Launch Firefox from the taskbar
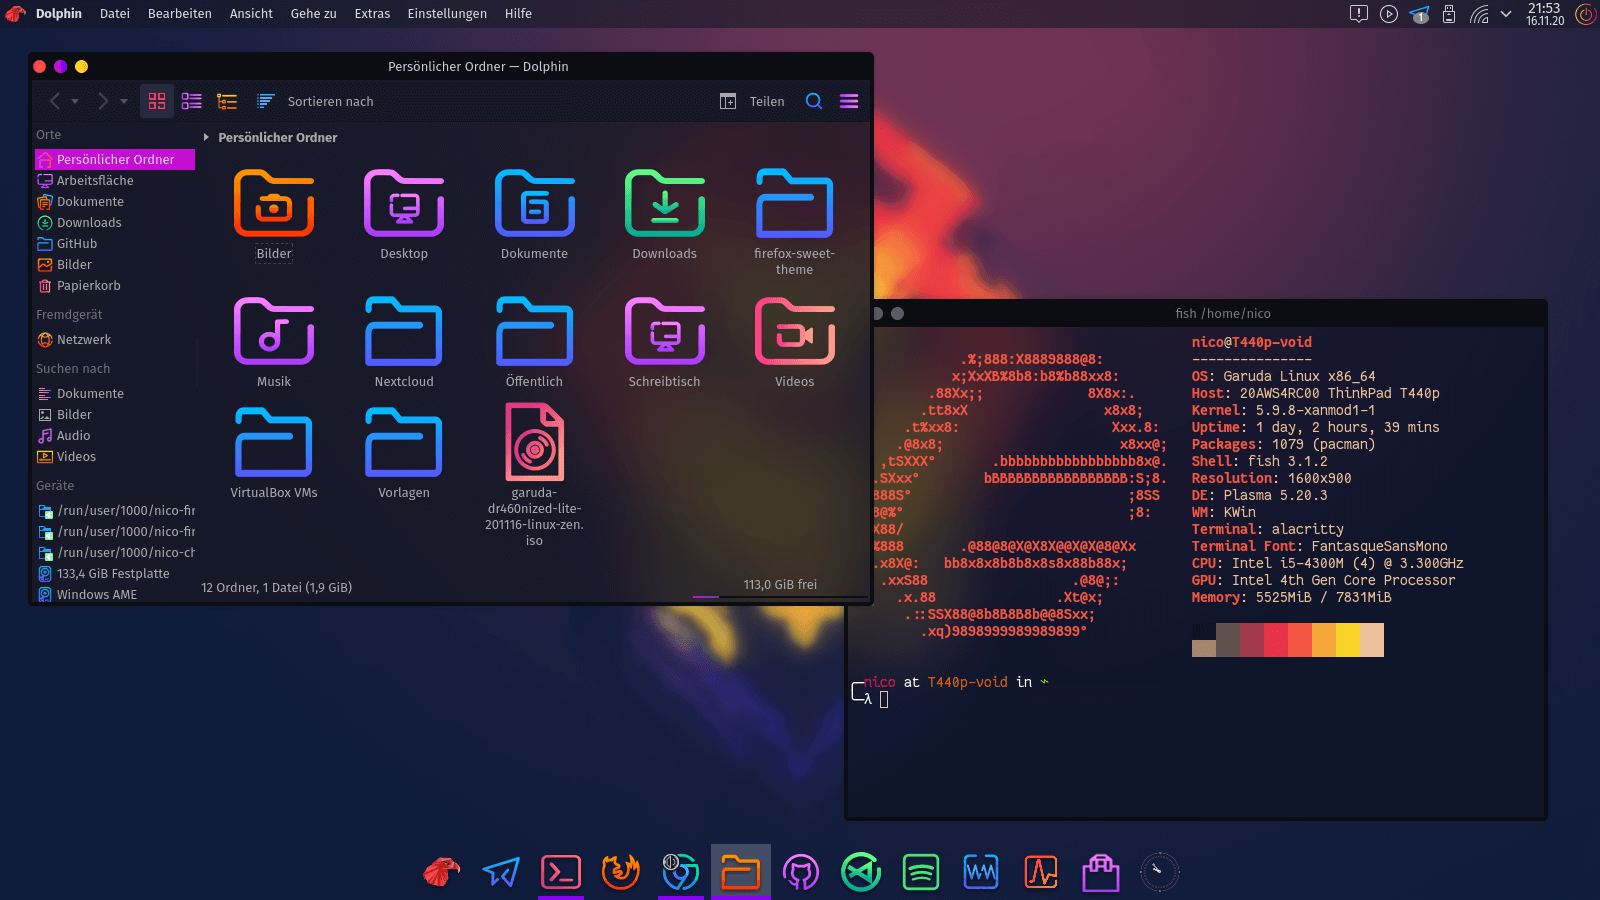Image resolution: width=1600 pixels, height=900 pixels. click(x=620, y=872)
